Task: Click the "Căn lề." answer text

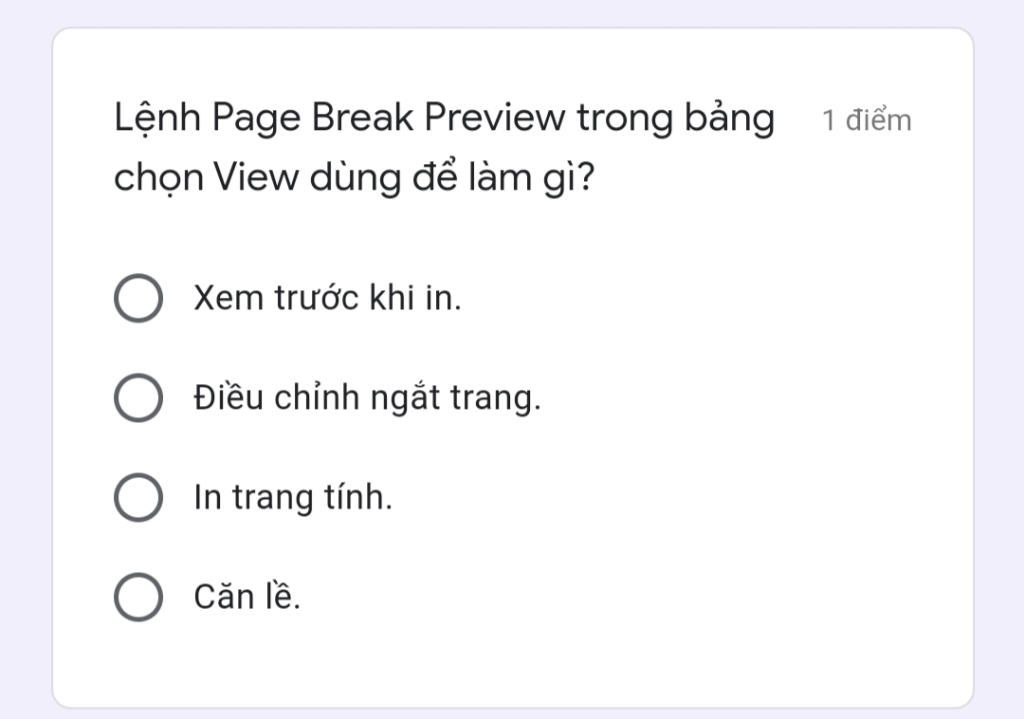Action: [247, 598]
